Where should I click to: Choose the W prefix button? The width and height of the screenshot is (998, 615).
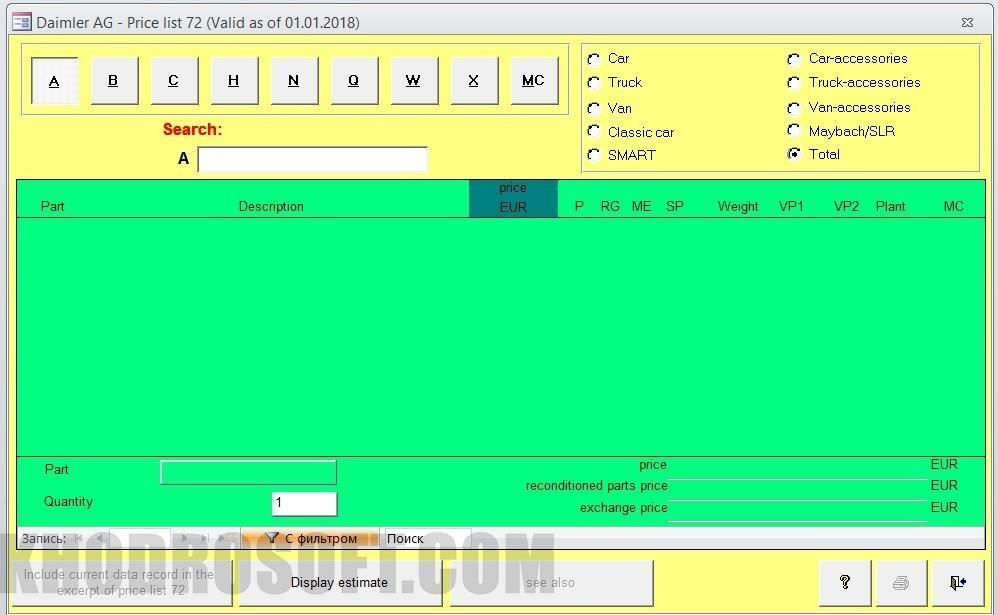[414, 81]
